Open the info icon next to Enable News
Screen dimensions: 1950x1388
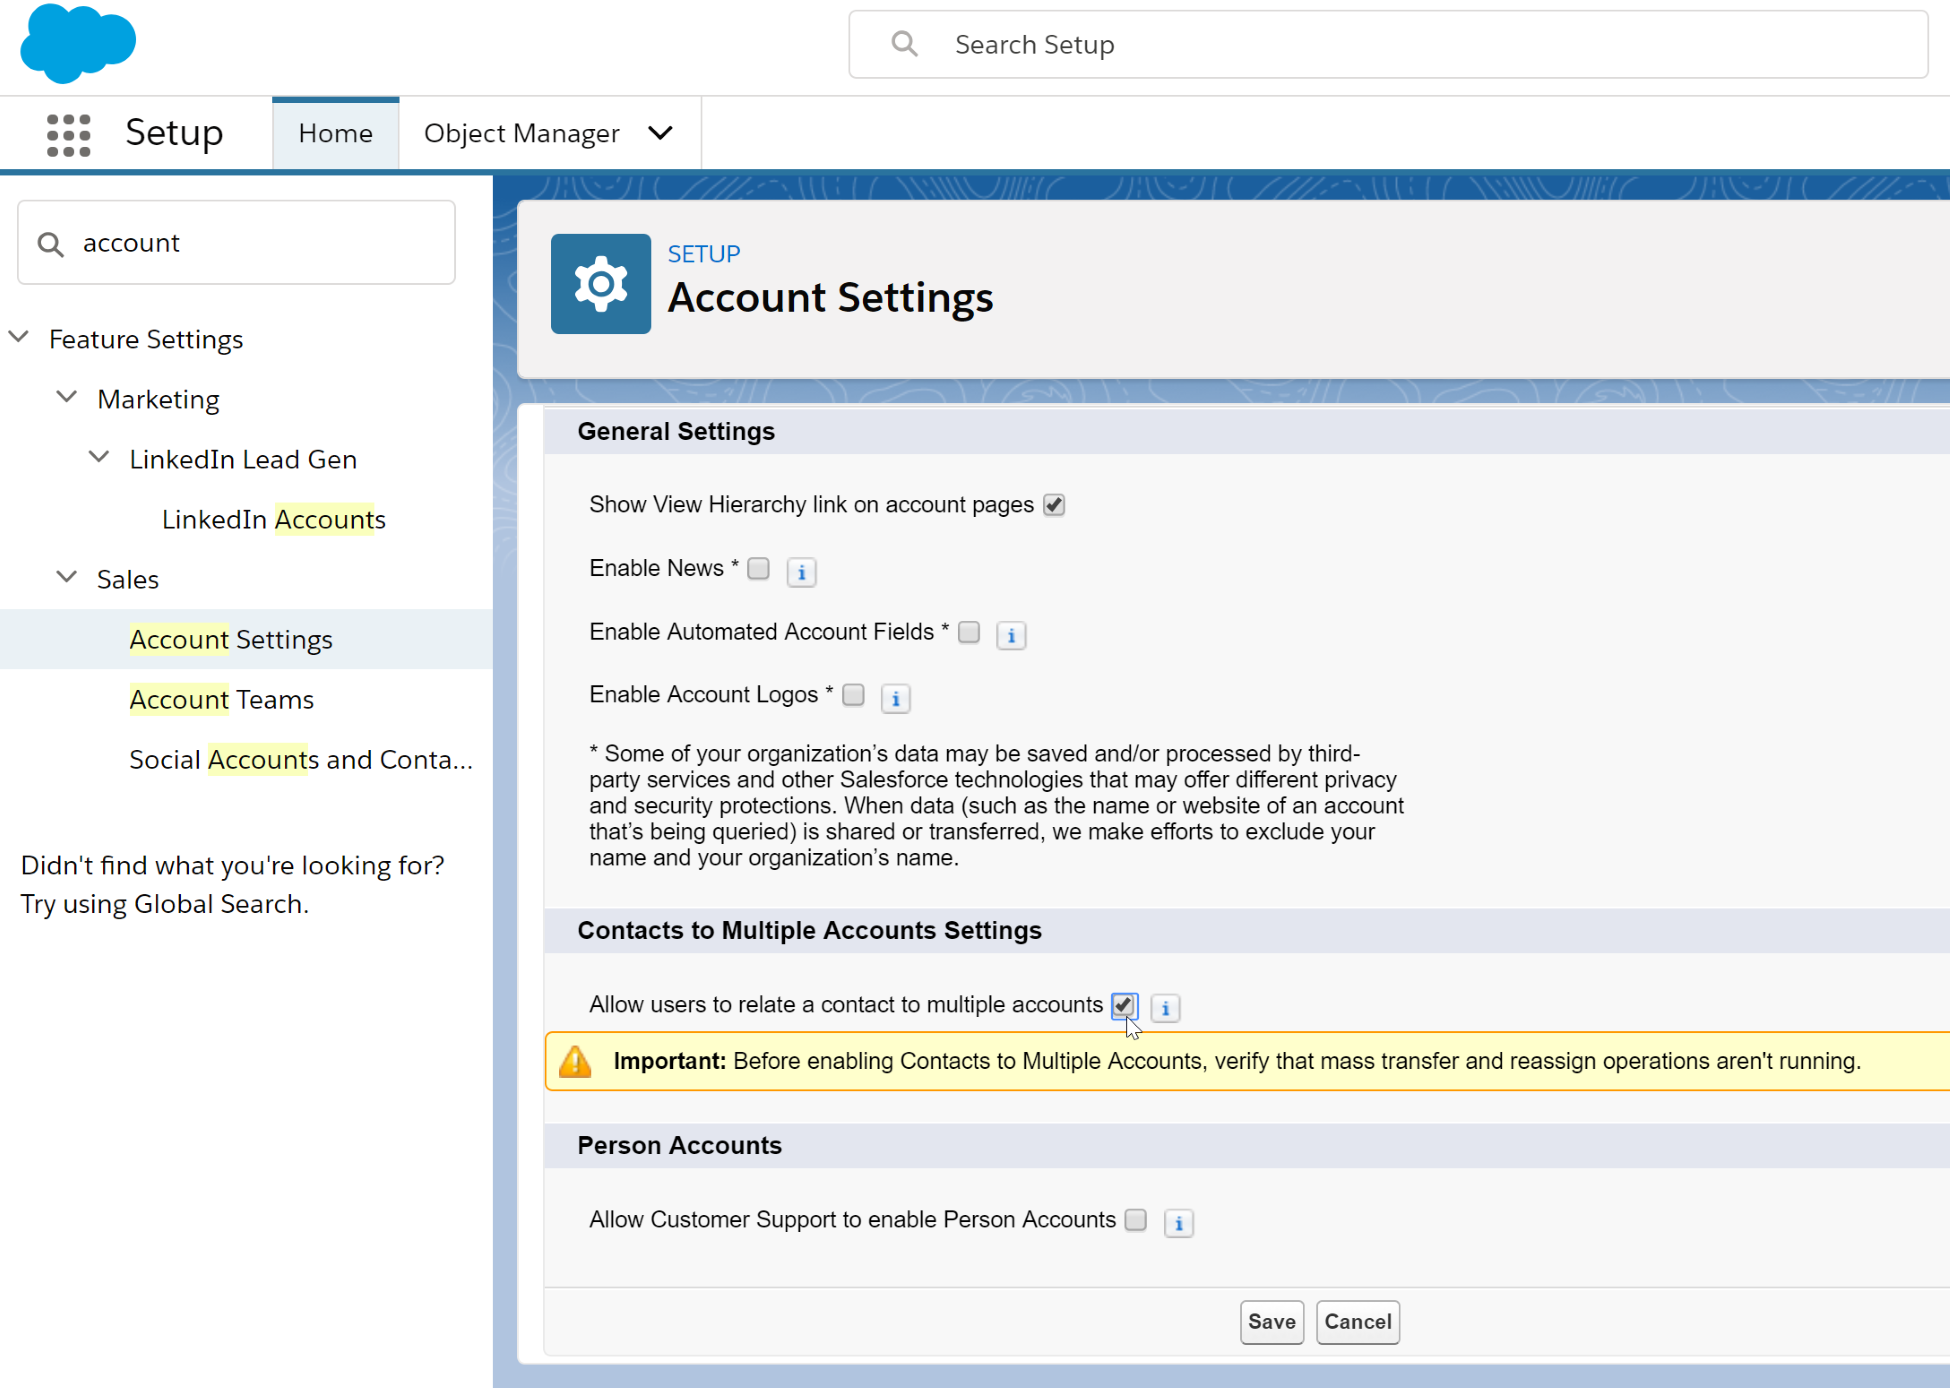point(801,571)
